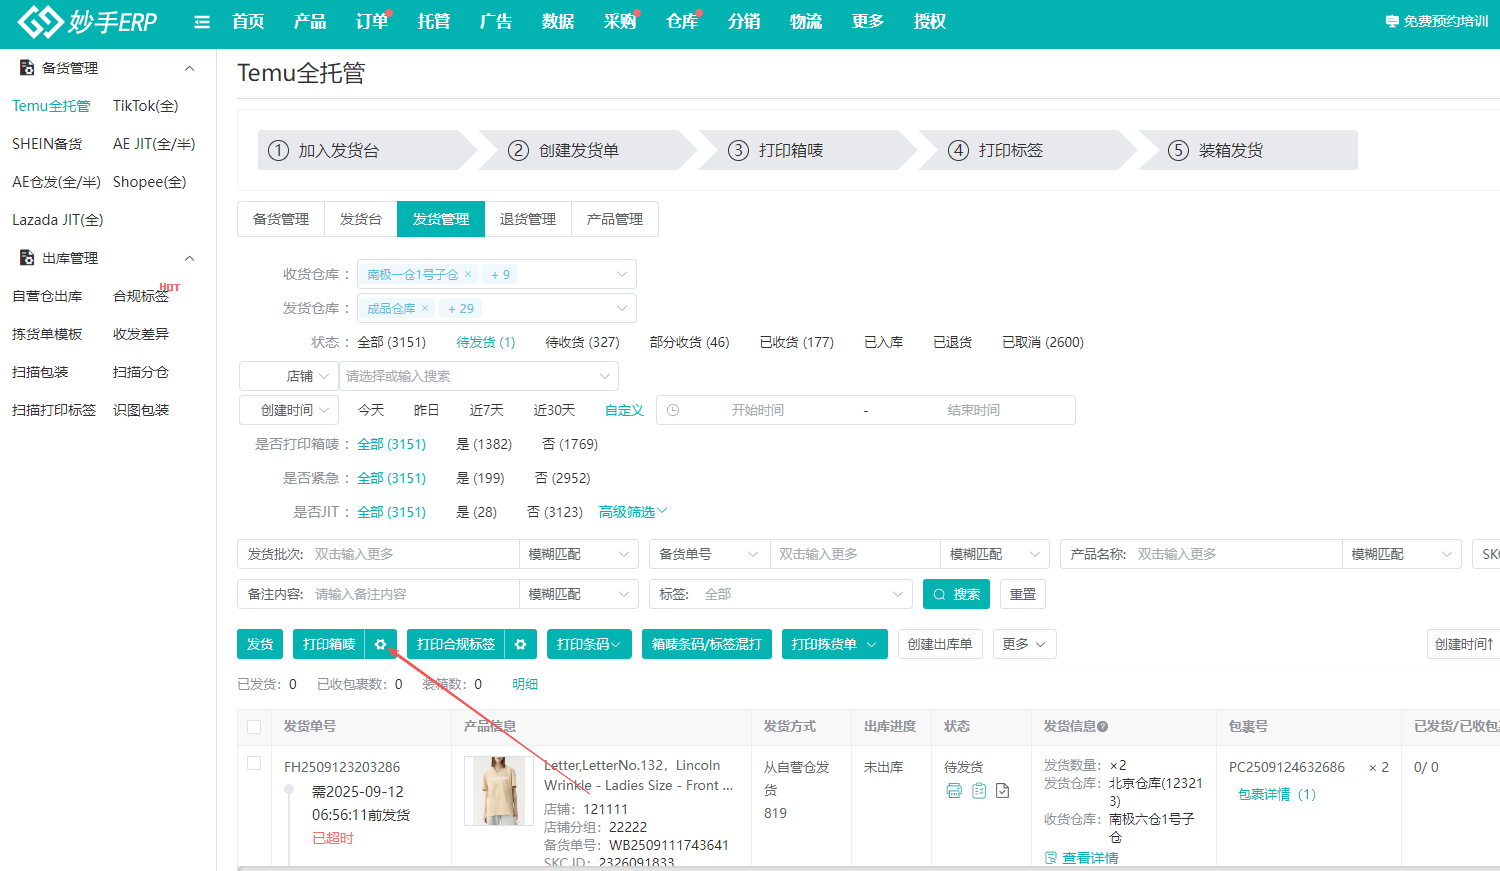1500x871 pixels.
Task: Filter 是否打印箱唛 by 否 (1769)
Action: click(570, 444)
